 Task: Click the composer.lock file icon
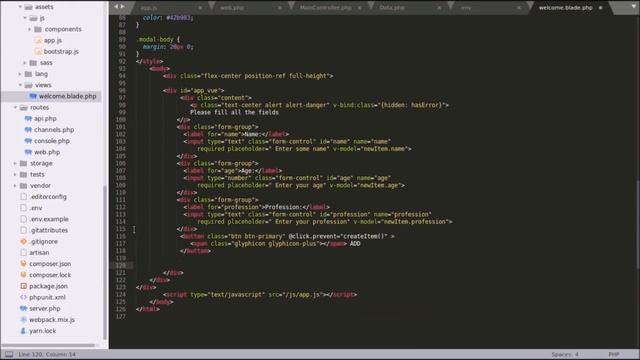[x=23, y=275]
